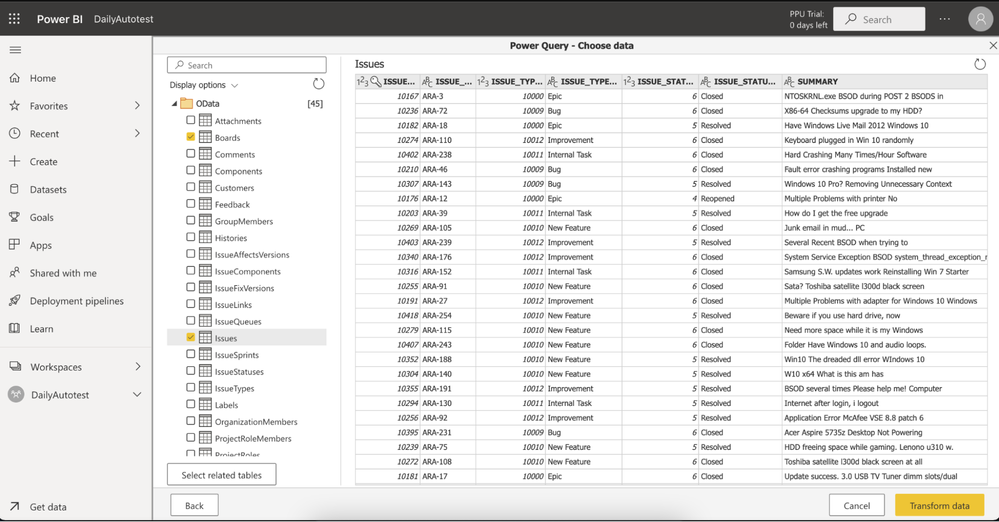
Task: Expand the DailyAutotest workspace chevron
Action: (137, 395)
